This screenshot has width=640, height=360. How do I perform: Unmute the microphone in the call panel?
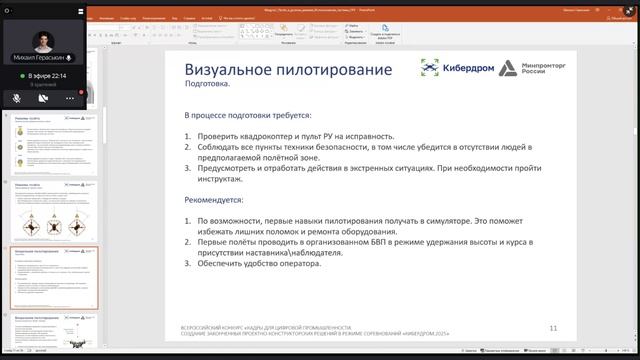pos(16,98)
